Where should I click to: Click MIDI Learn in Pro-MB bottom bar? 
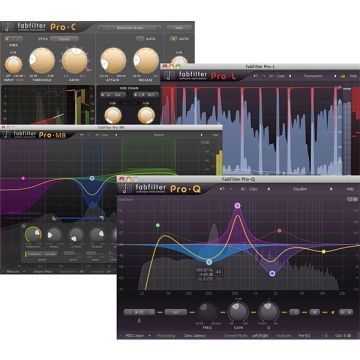[x=14, y=271]
